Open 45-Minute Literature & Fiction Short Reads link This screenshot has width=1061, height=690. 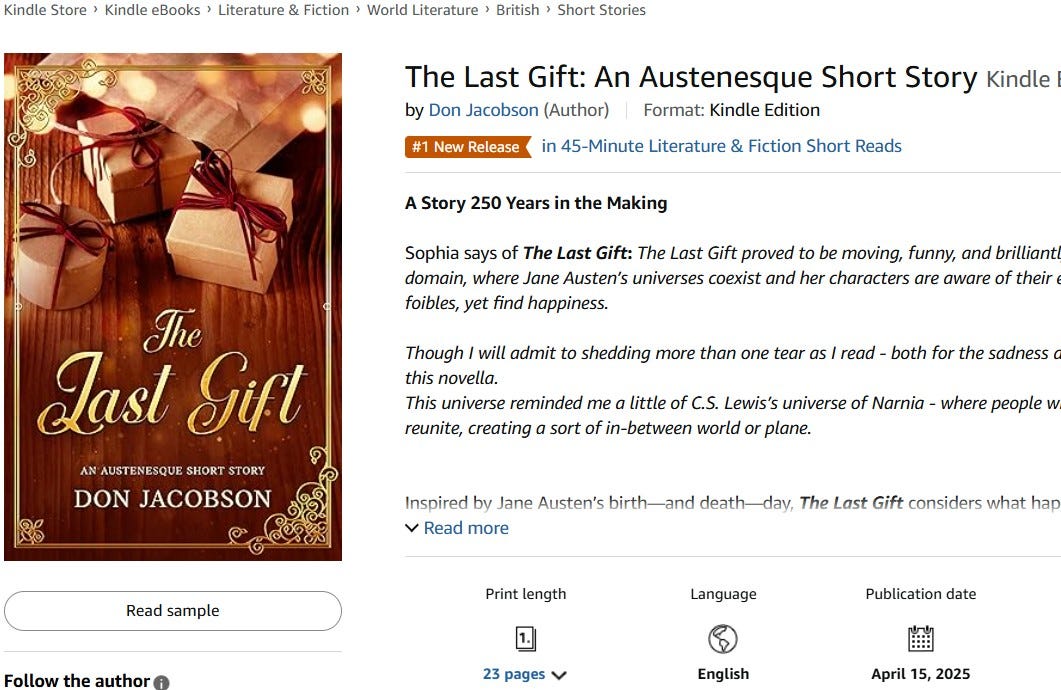click(721, 146)
